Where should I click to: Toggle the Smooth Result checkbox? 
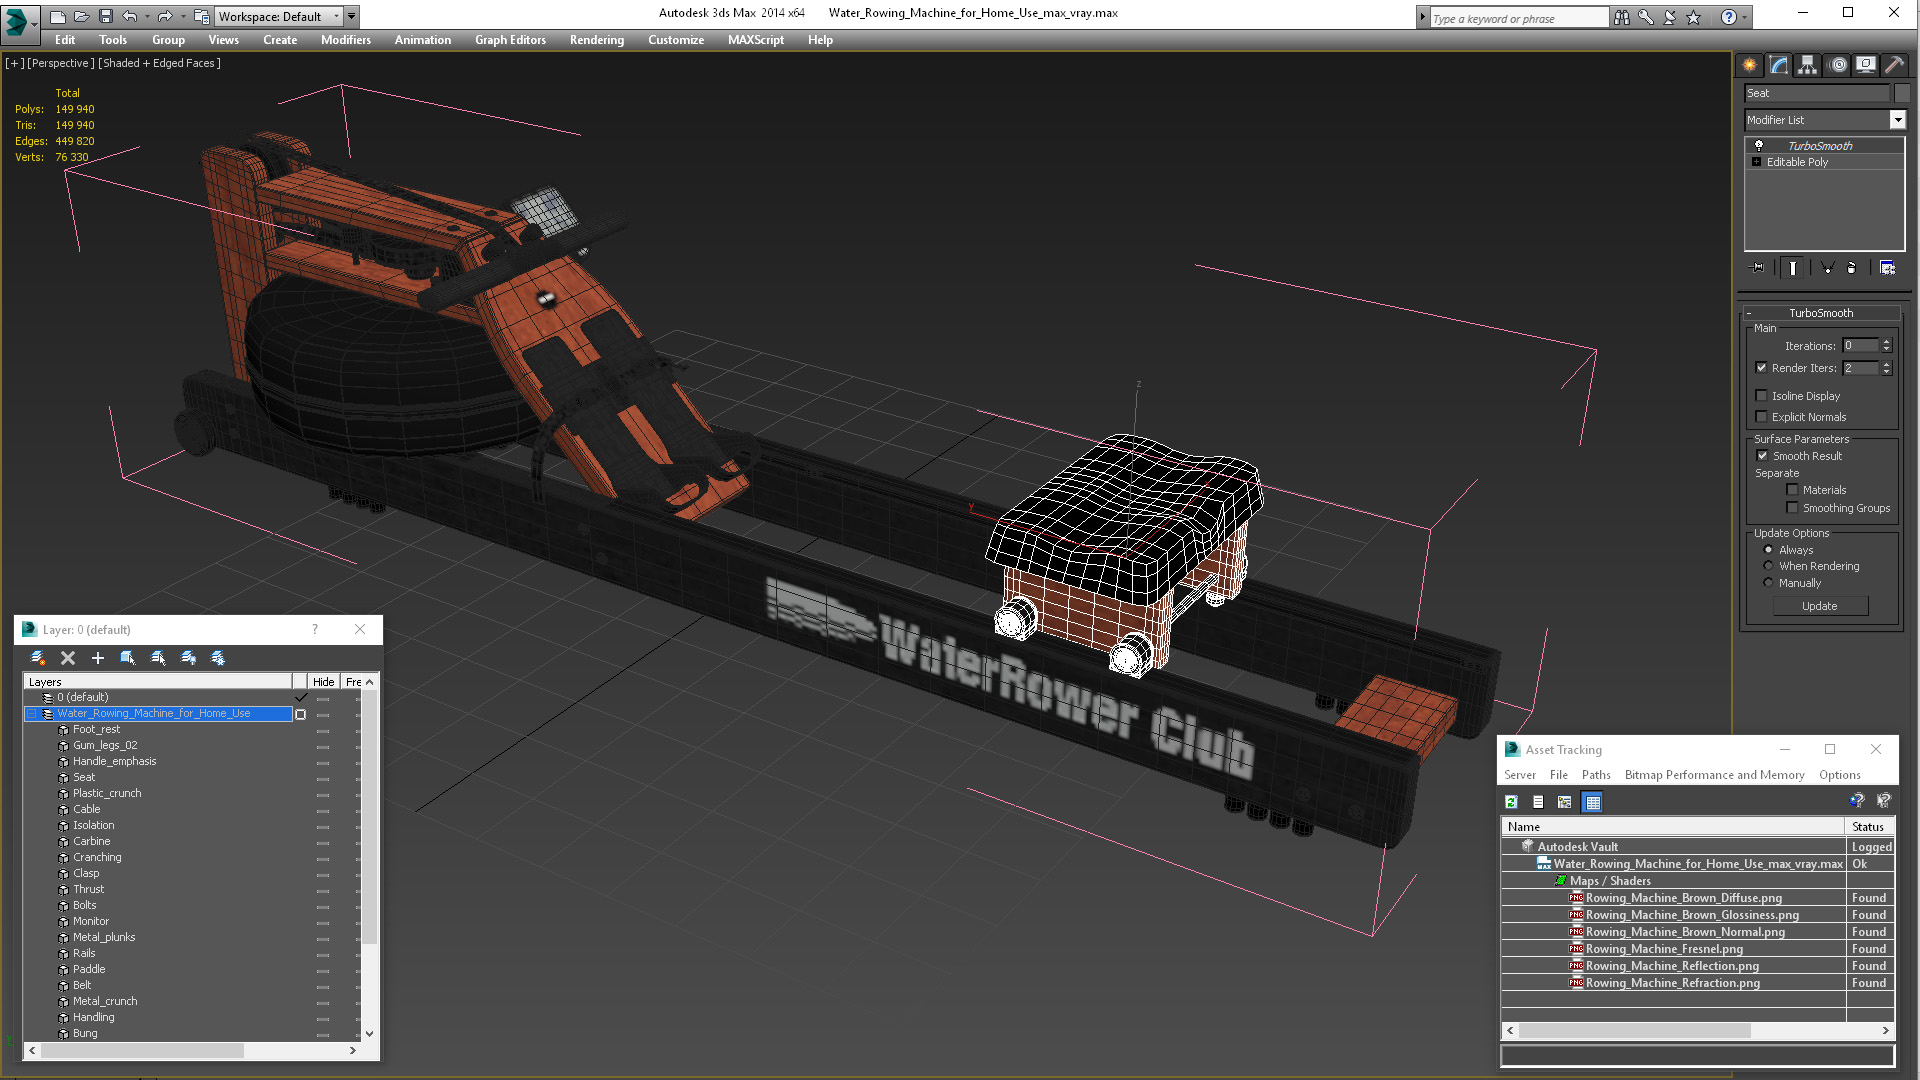pyautogui.click(x=1762, y=456)
